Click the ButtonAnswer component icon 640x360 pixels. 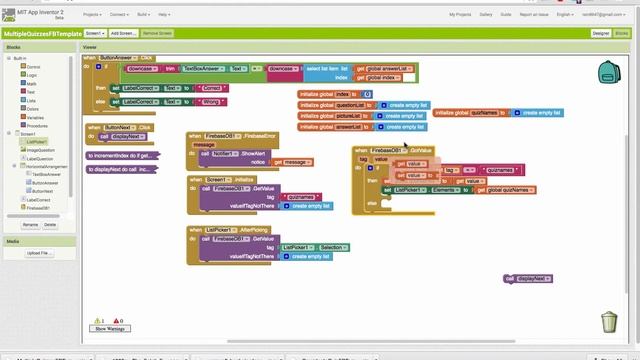point(29,182)
